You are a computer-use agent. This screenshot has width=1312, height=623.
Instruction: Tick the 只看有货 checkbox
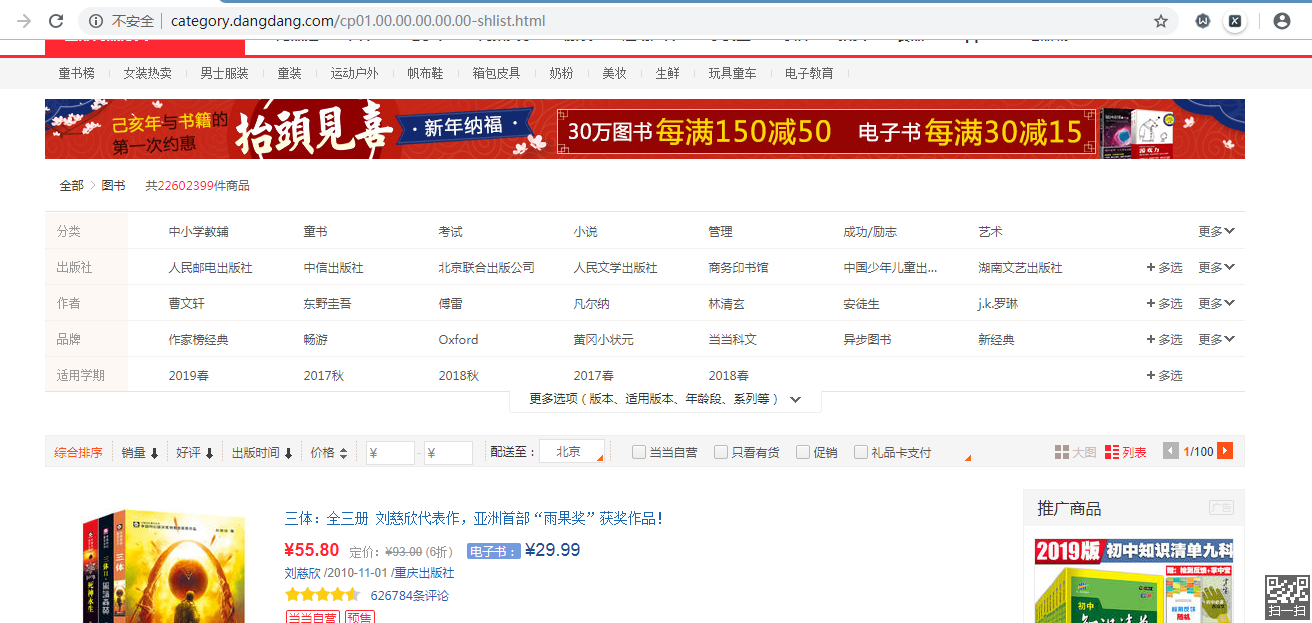pos(720,452)
